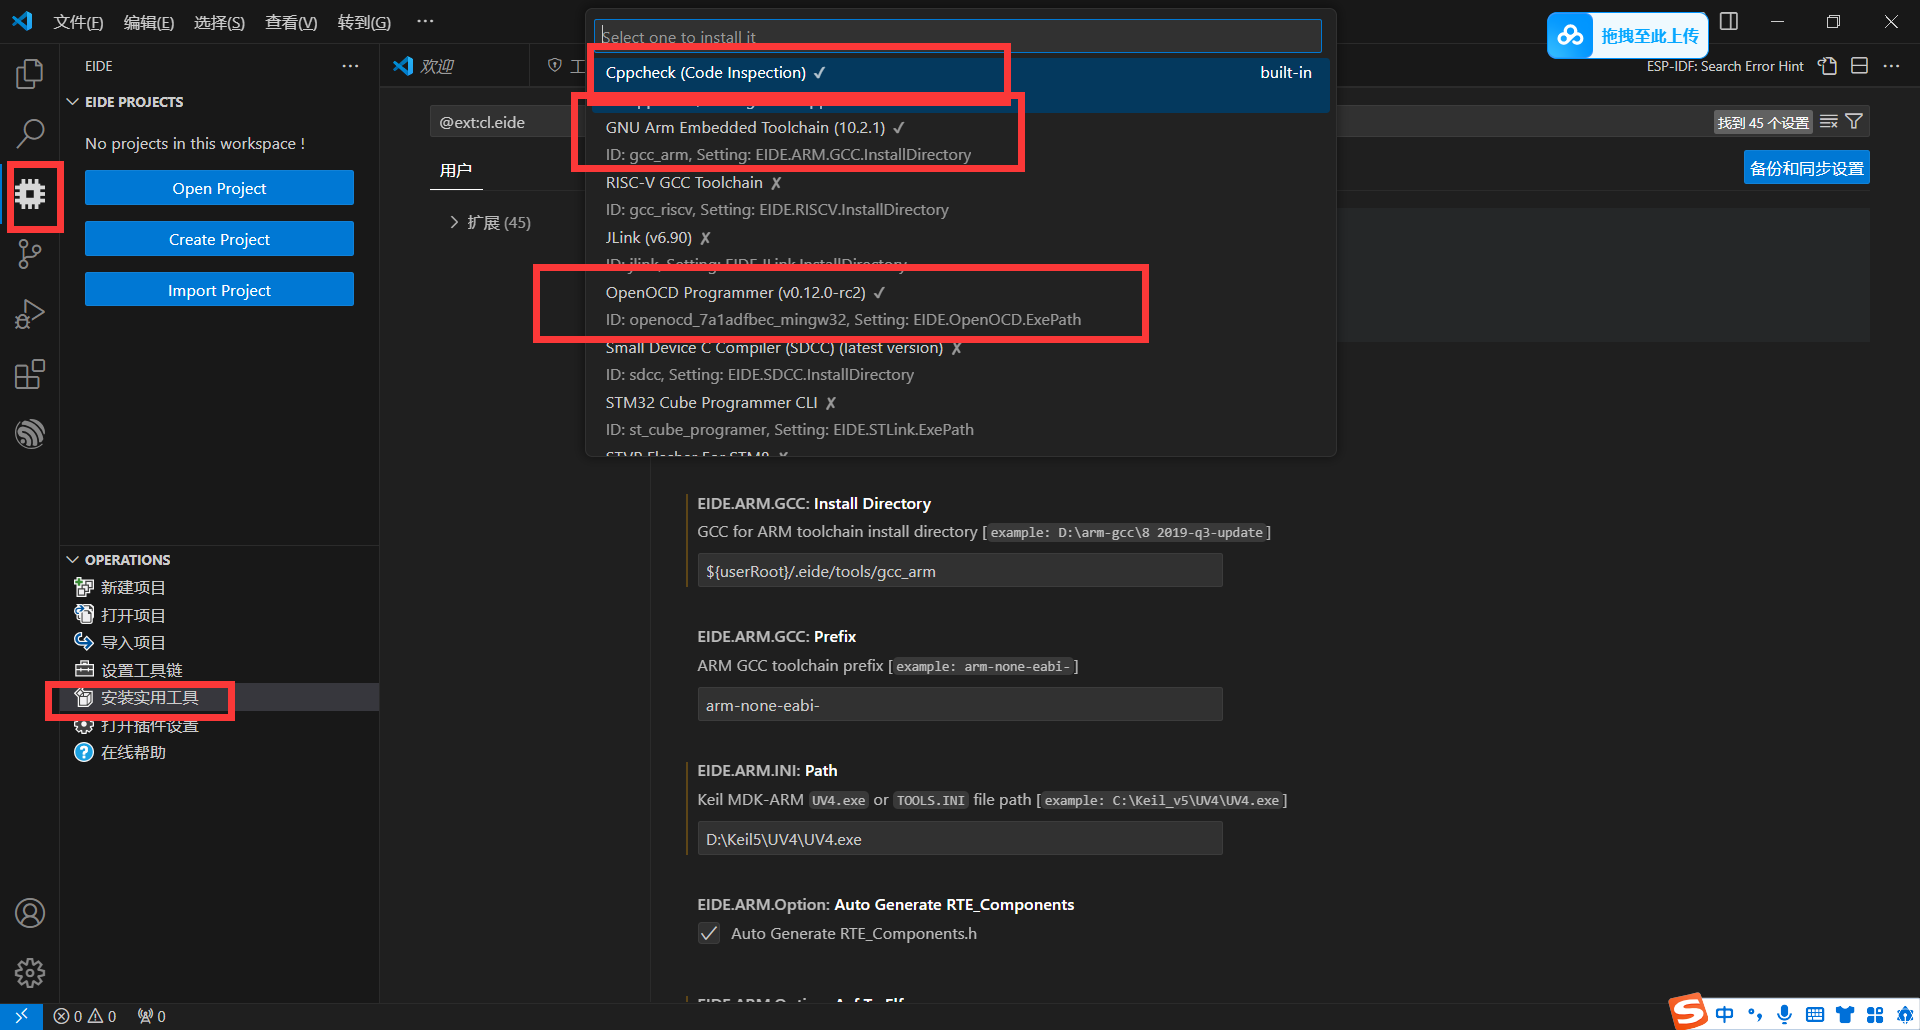1920x1030 pixels.
Task: Open the 转到(G) menu
Action: pos(364,22)
